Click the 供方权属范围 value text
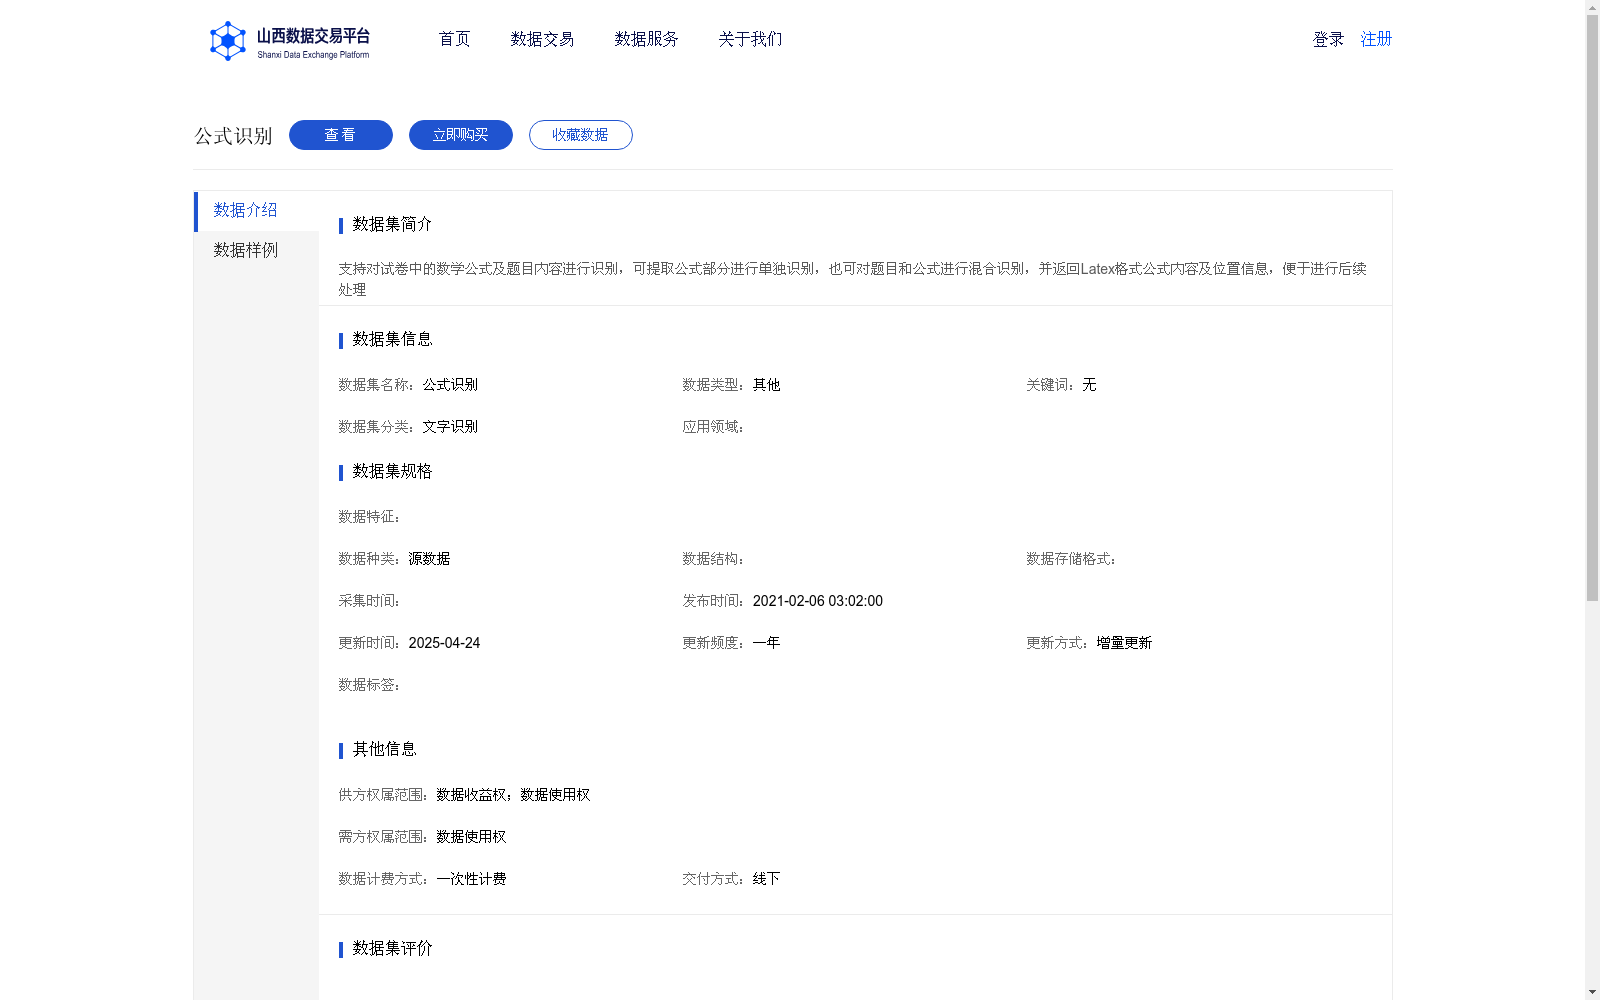 (x=513, y=795)
